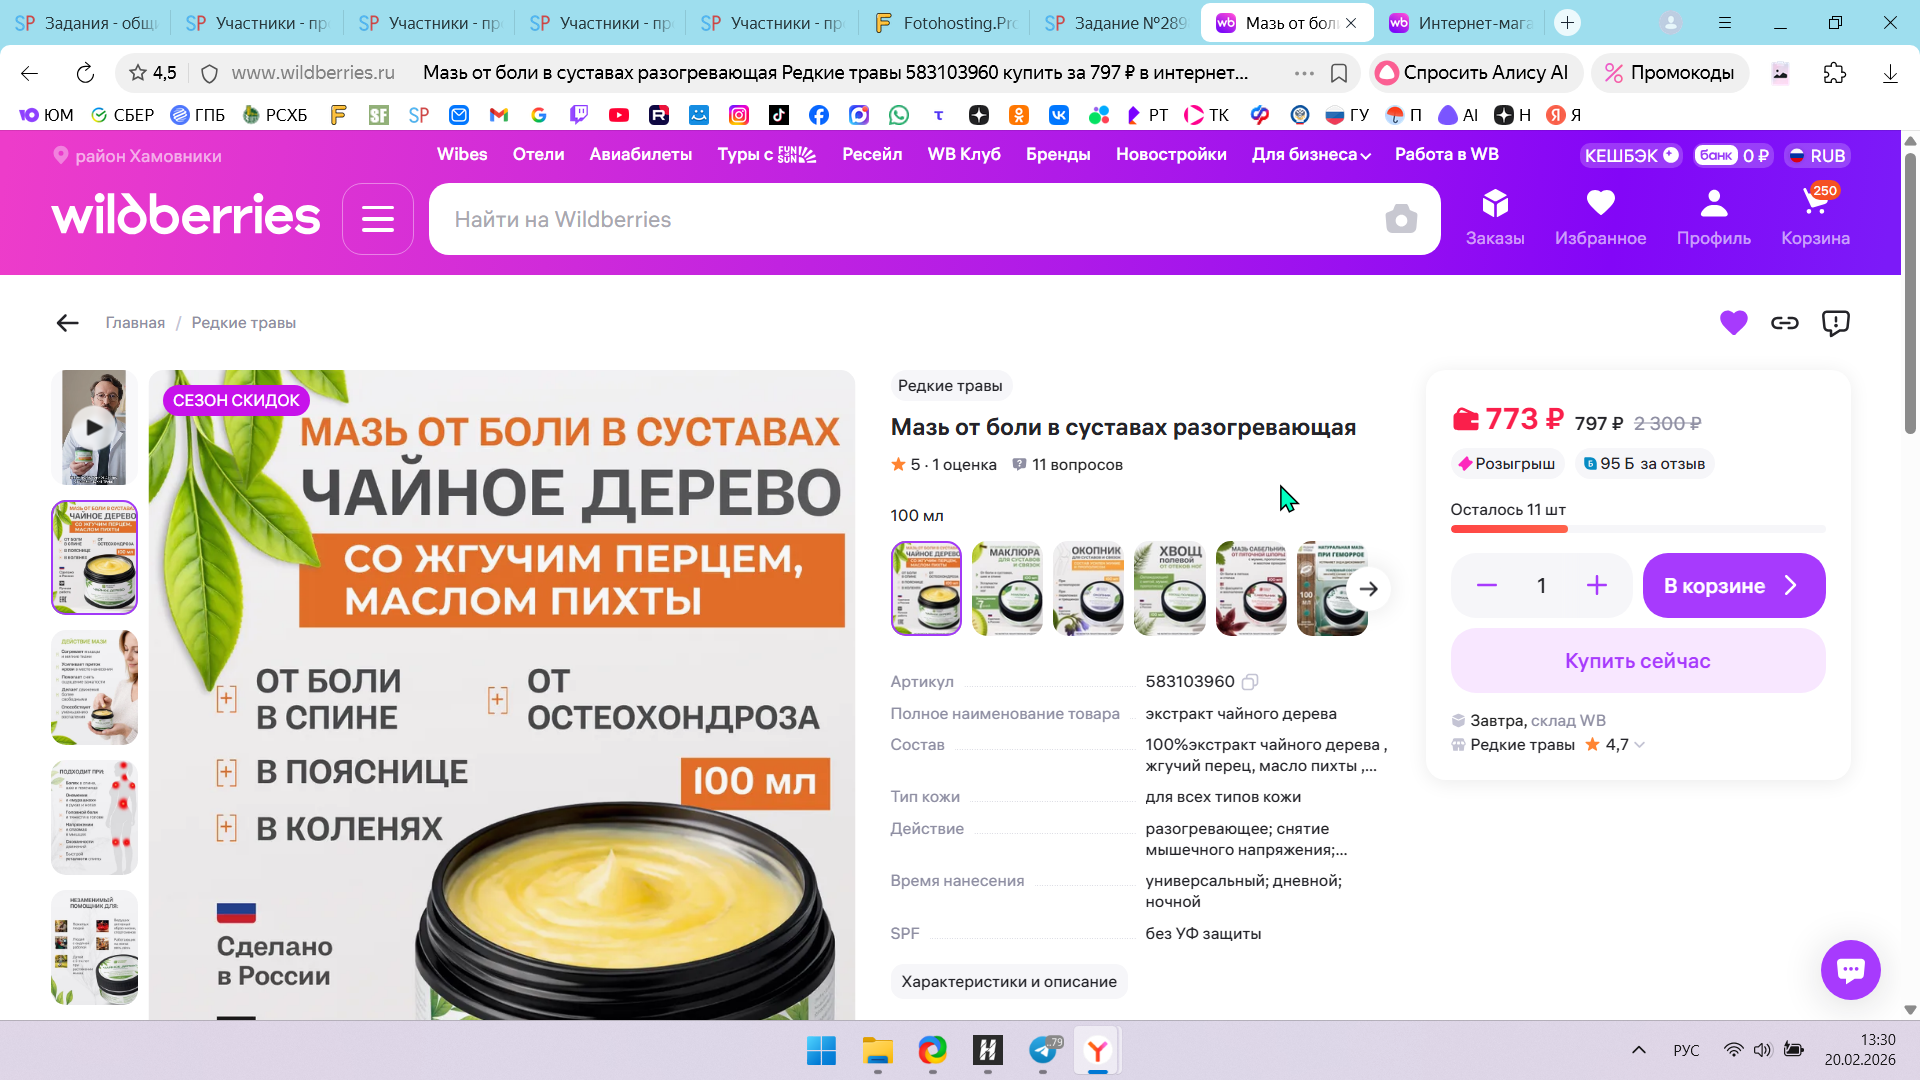
Task: Click Купить сейчас button
Action: coord(1637,661)
